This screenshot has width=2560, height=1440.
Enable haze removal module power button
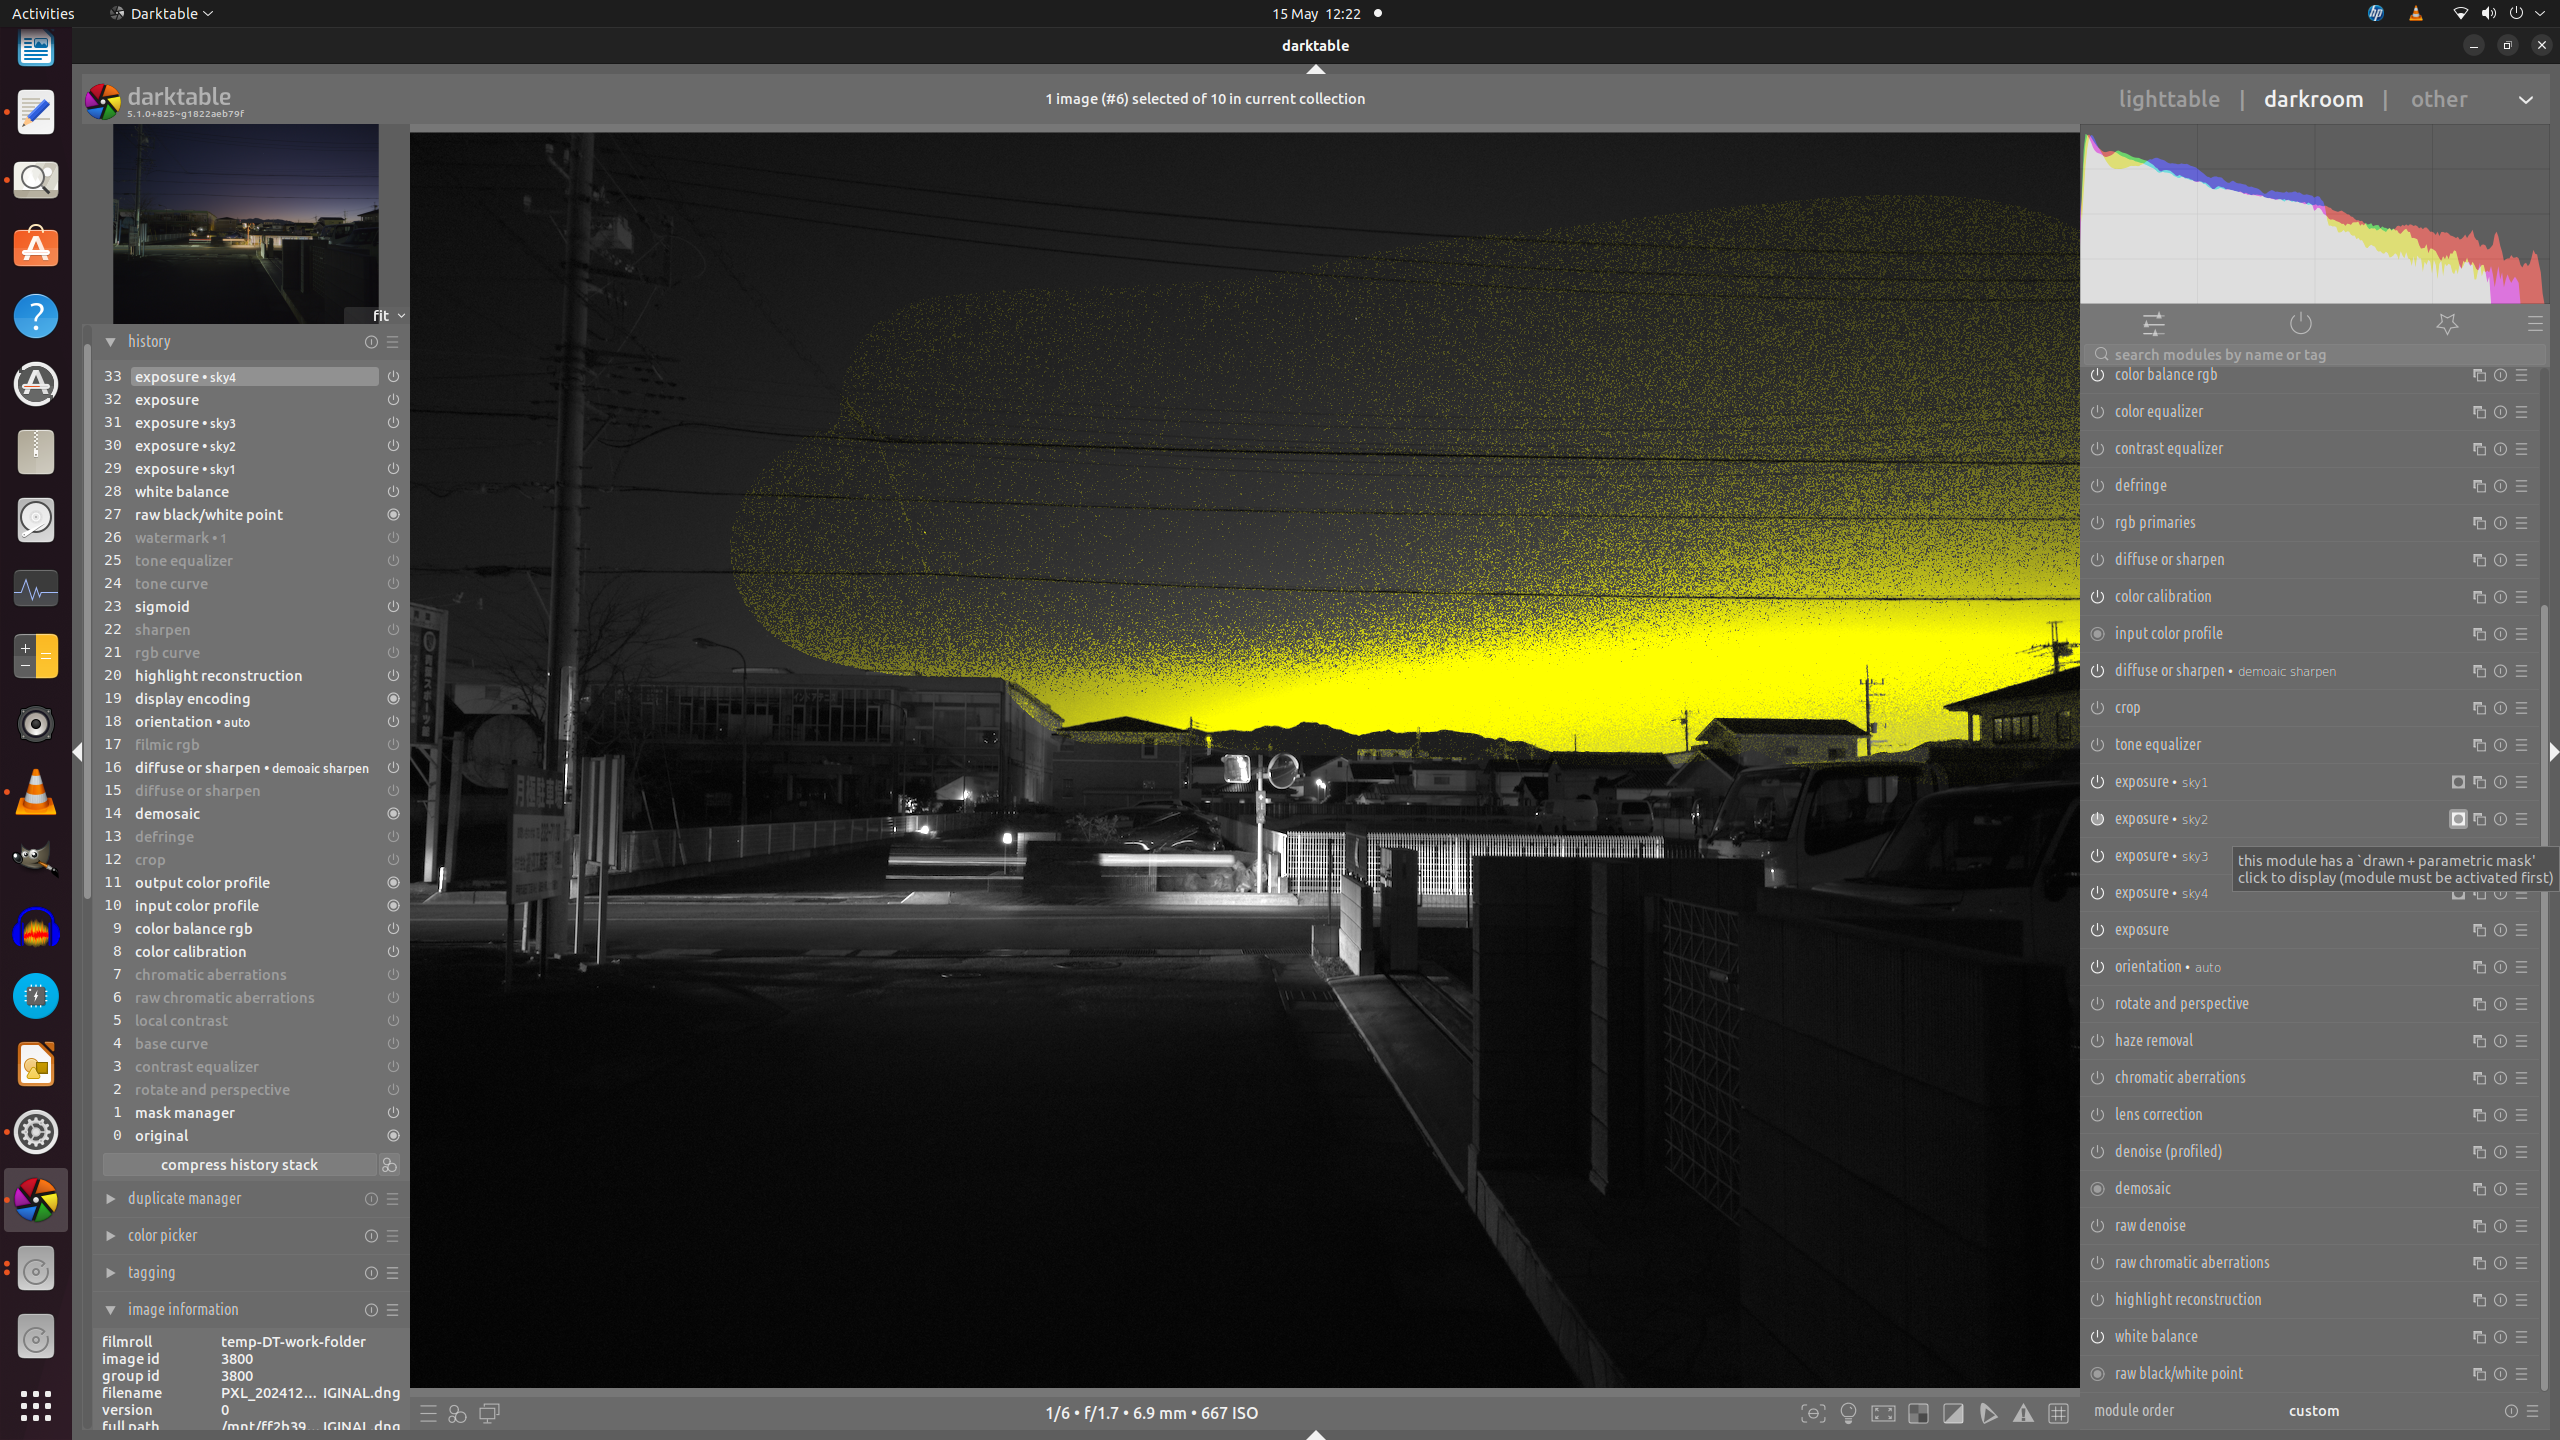2098,1041
